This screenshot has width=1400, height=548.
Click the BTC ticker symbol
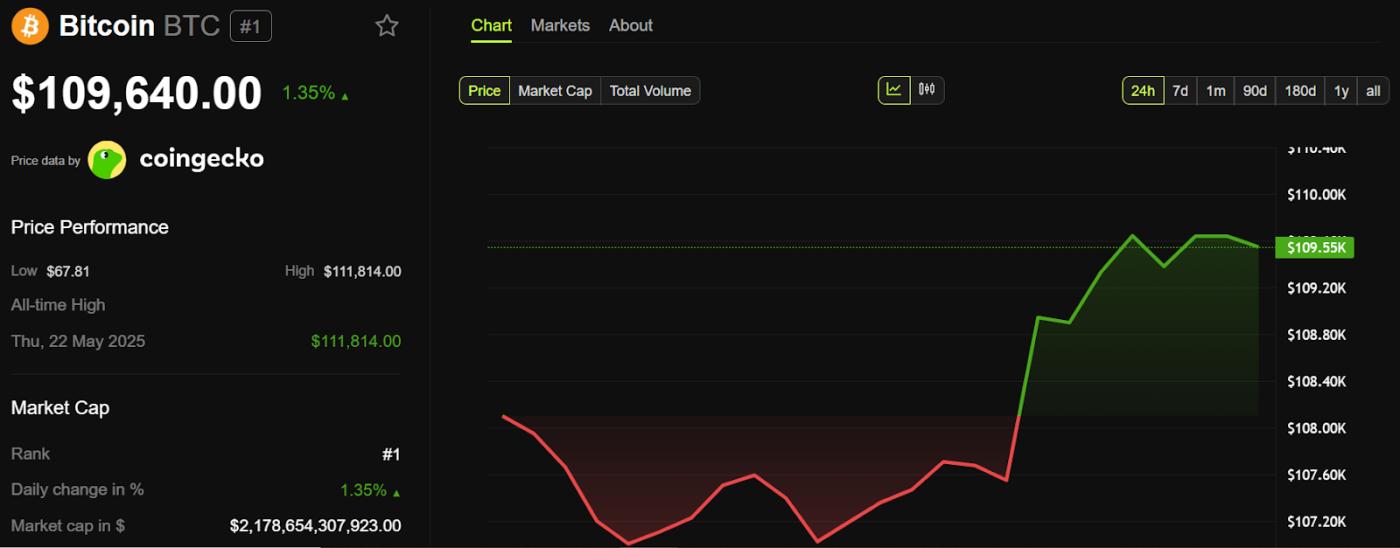pos(191,26)
